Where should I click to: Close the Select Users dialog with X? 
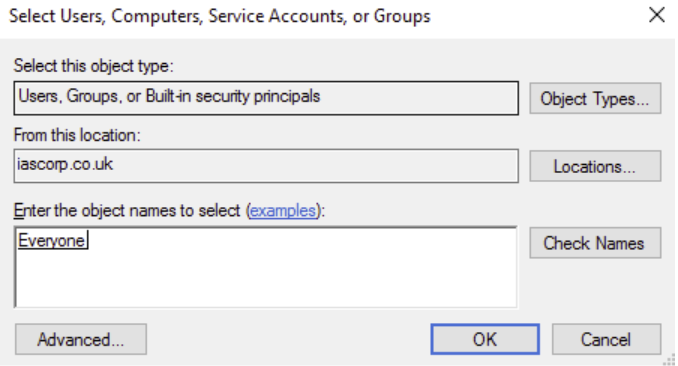pos(656,15)
